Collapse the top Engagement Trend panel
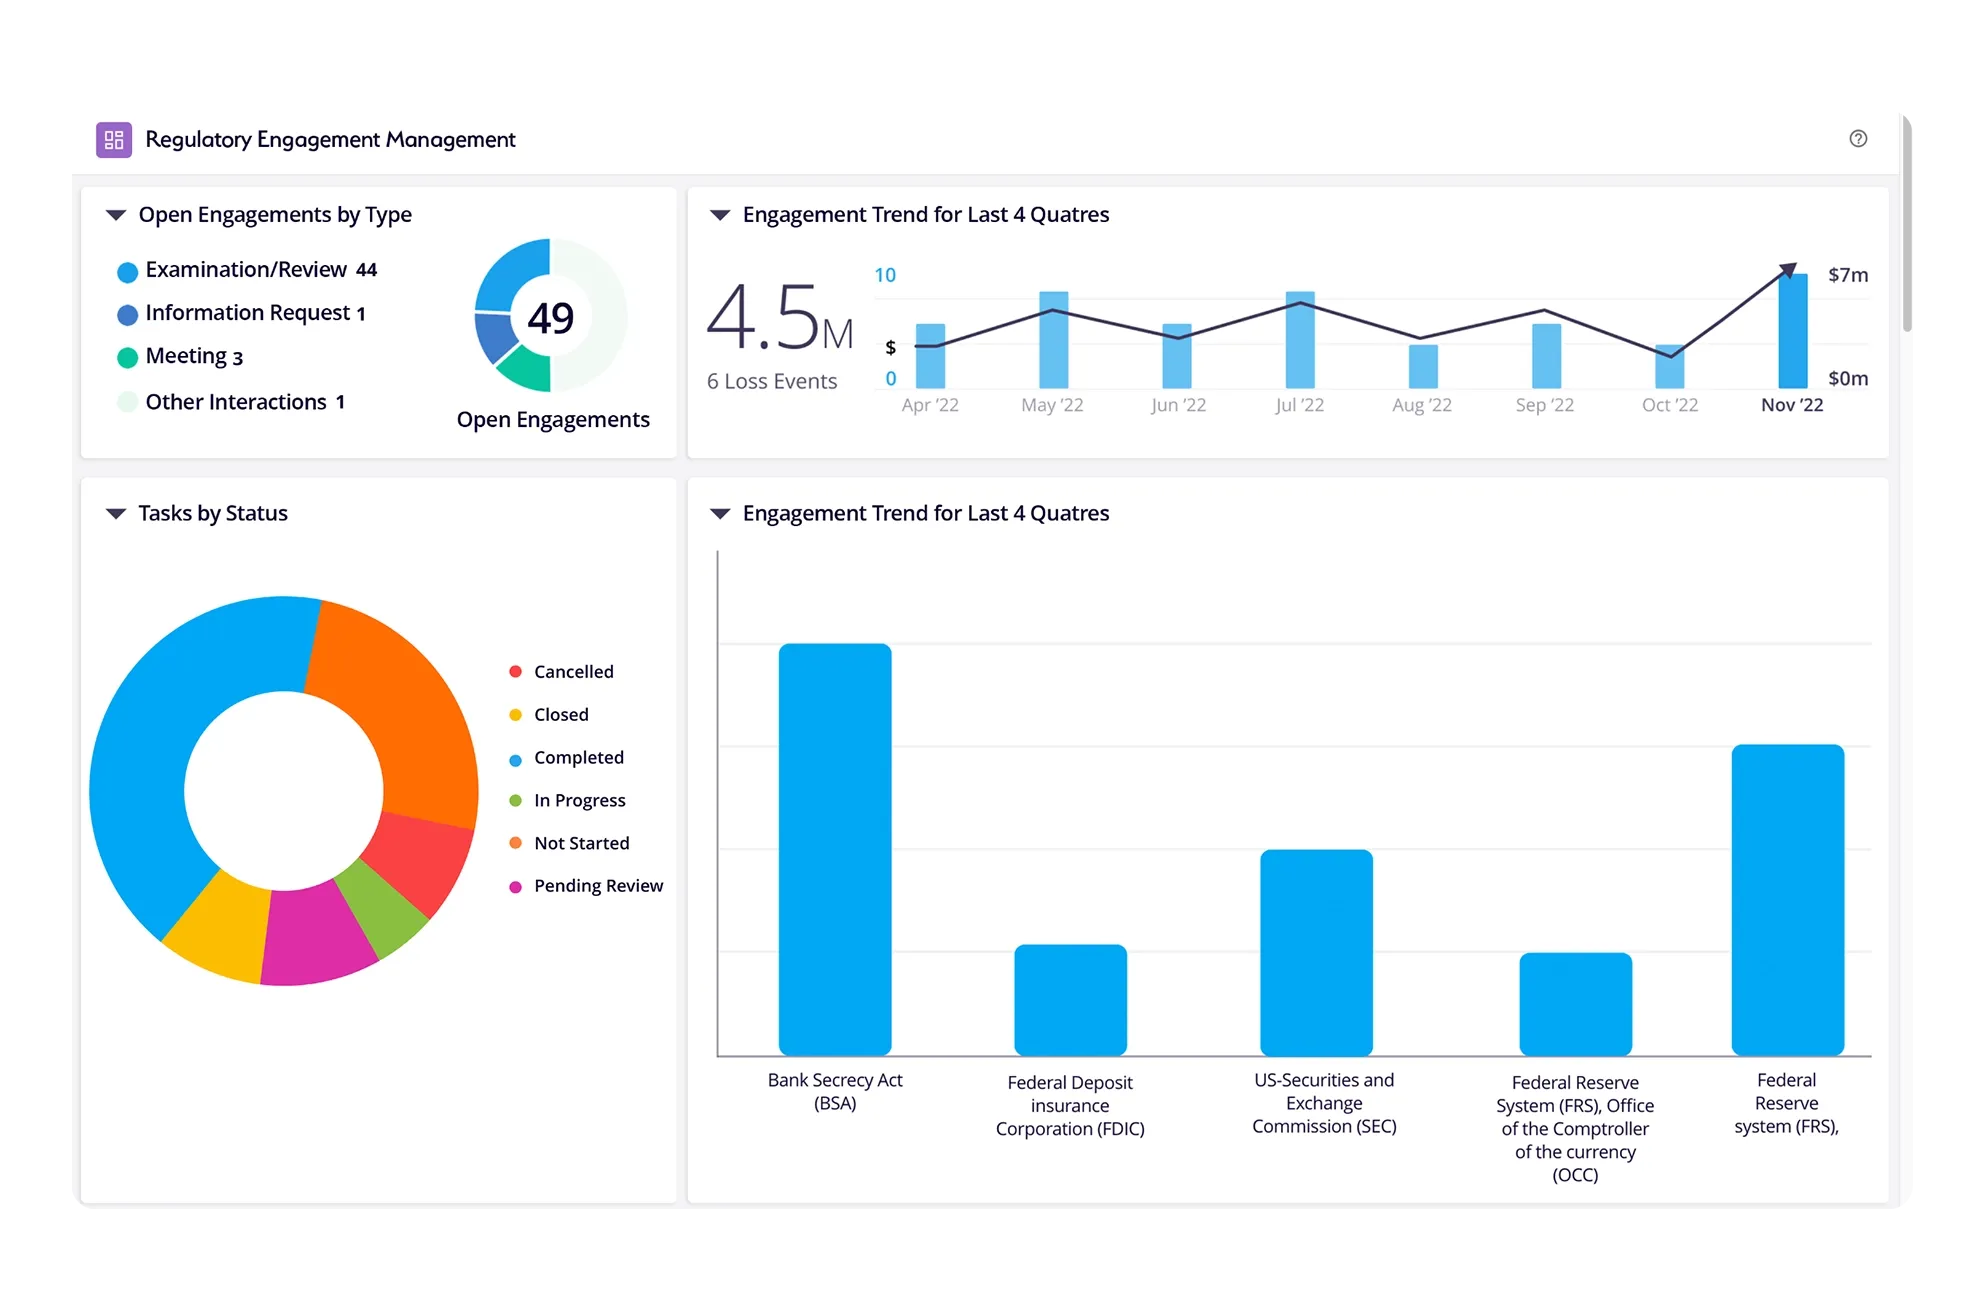The height and width of the screenshot is (1313, 1975). pos(720,215)
